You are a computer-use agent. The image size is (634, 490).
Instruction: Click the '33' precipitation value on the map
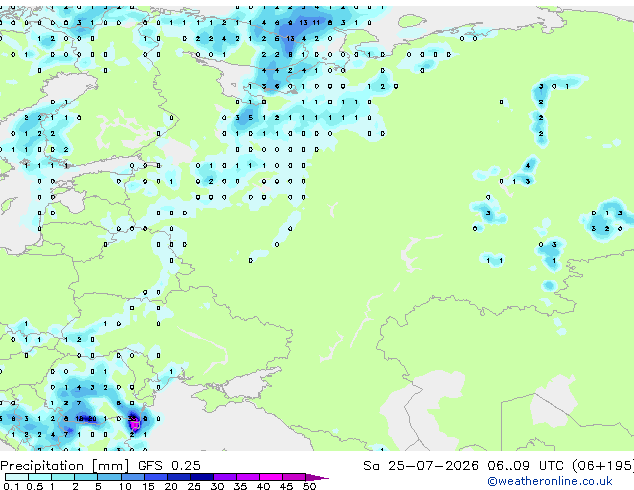(132, 418)
